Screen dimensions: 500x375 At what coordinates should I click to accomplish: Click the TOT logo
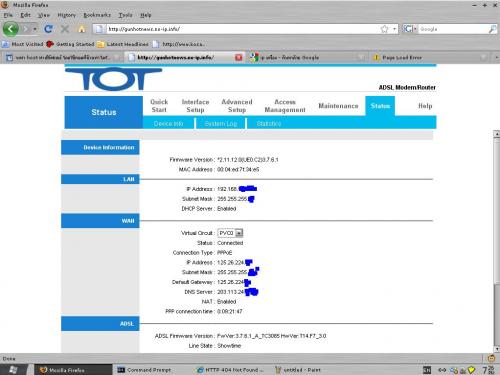pyautogui.click(x=113, y=79)
